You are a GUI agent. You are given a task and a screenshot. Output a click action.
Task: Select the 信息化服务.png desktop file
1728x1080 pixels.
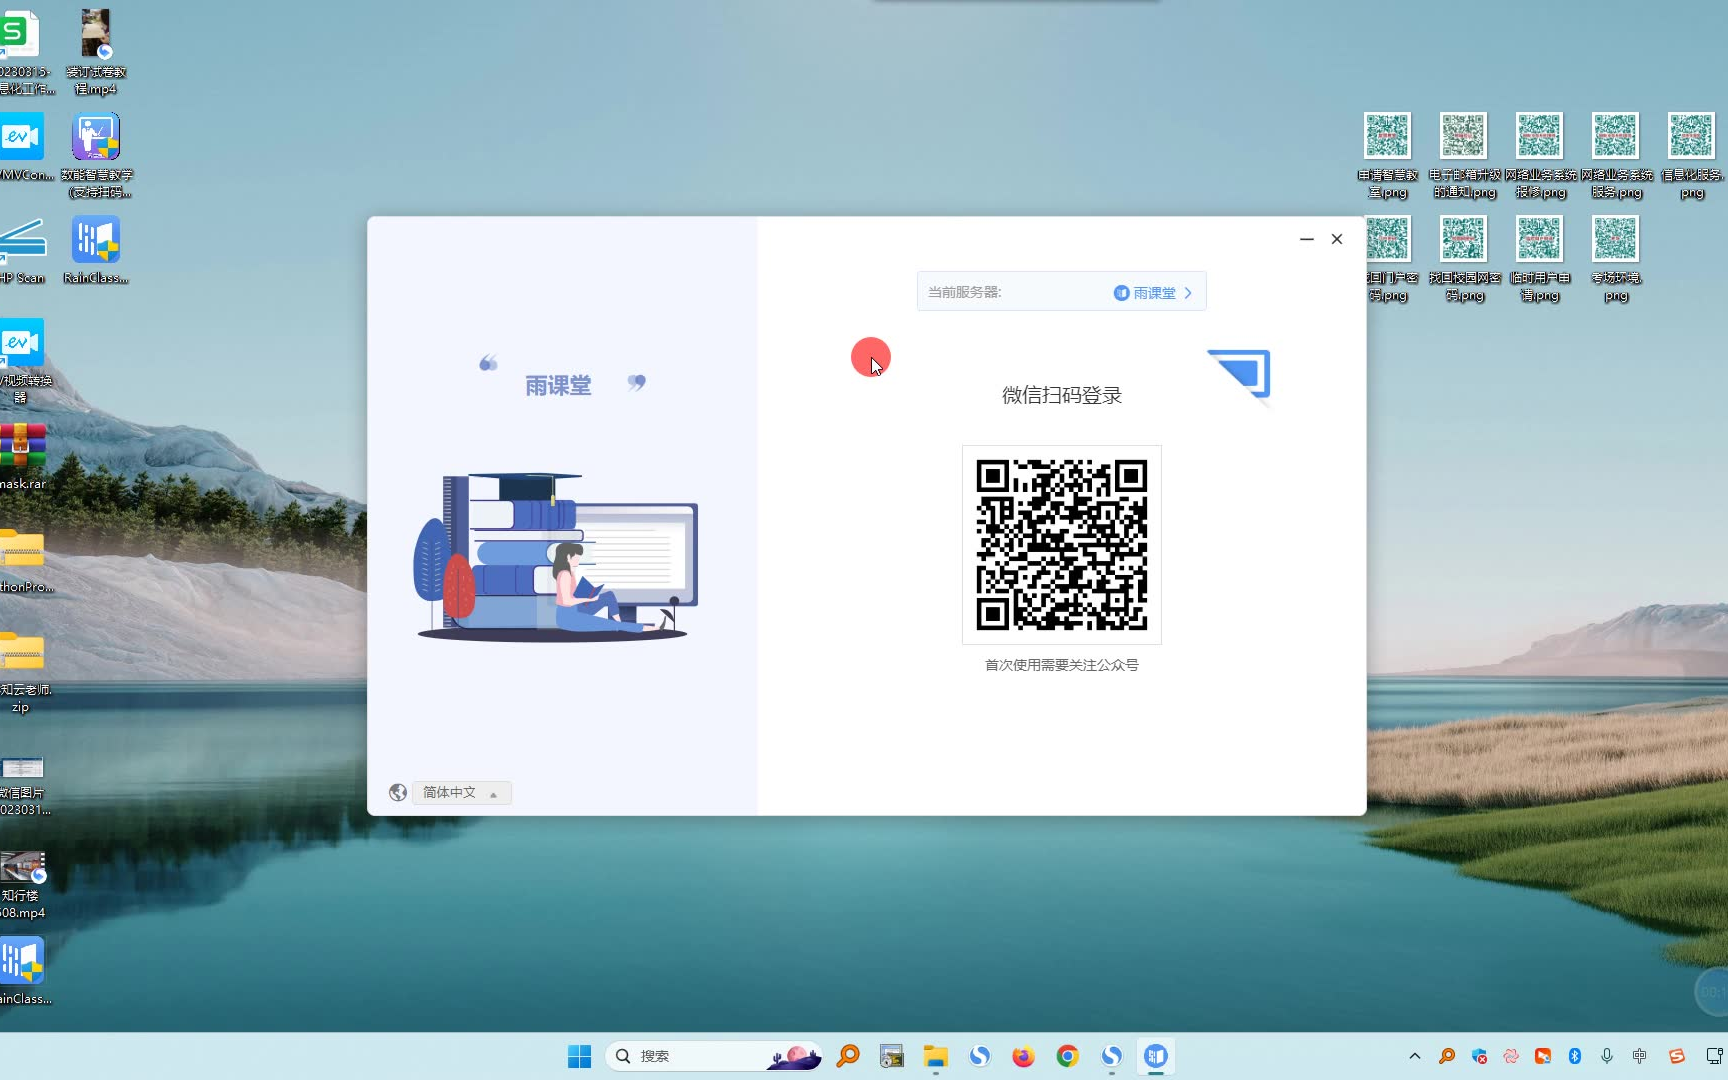coord(1691,155)
